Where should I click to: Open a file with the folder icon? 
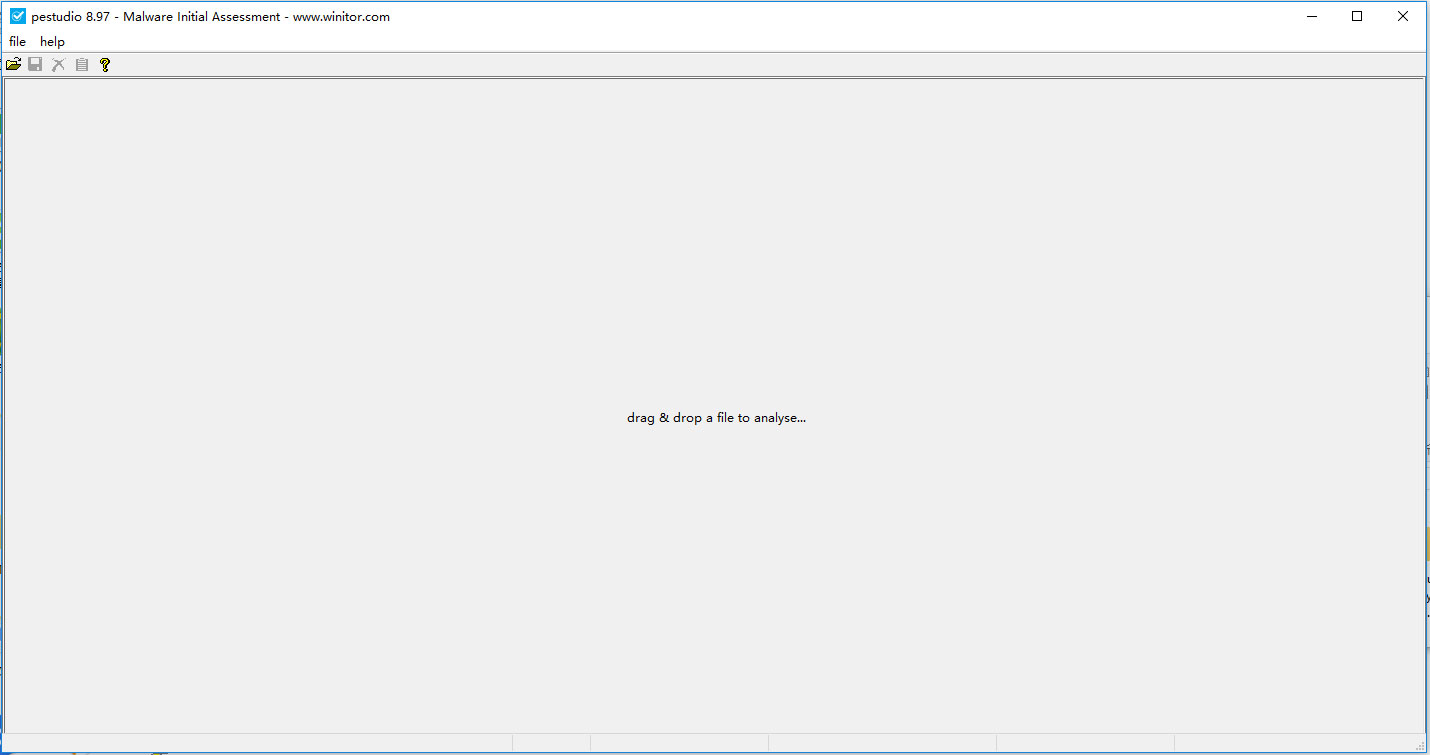[13, 64]
